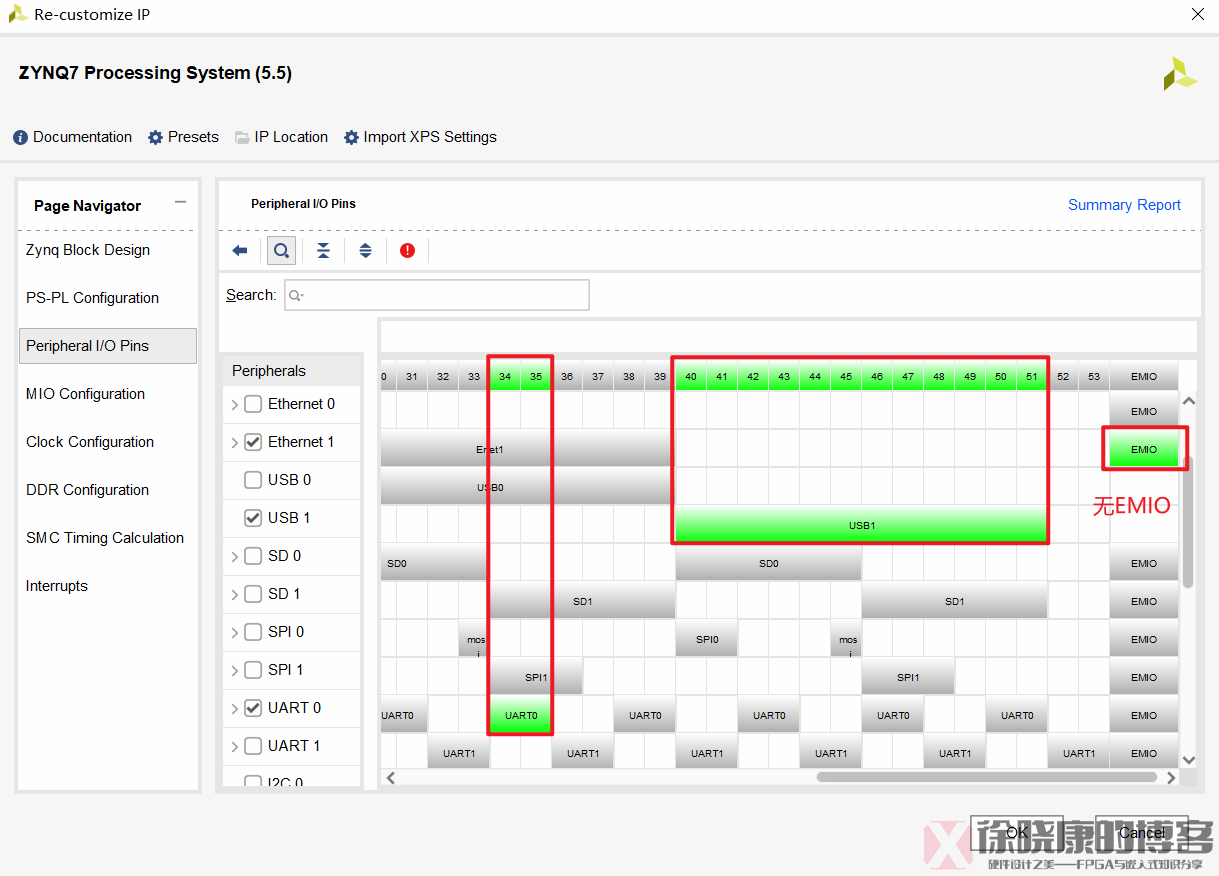Click the Collapse All toolbar icon
The height and width of the screenshot is (876, 1219).
click(323, 251)
